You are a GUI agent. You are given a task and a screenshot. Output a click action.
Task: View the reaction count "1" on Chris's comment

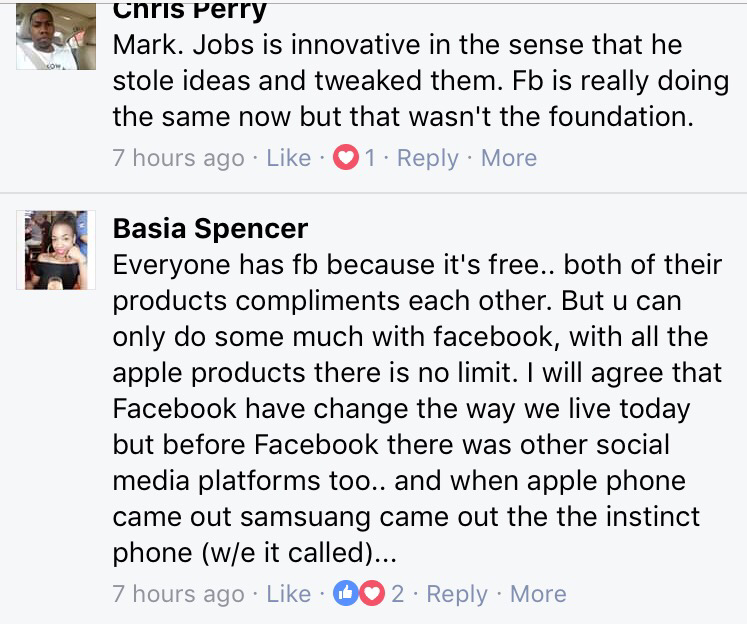[370, 158]
